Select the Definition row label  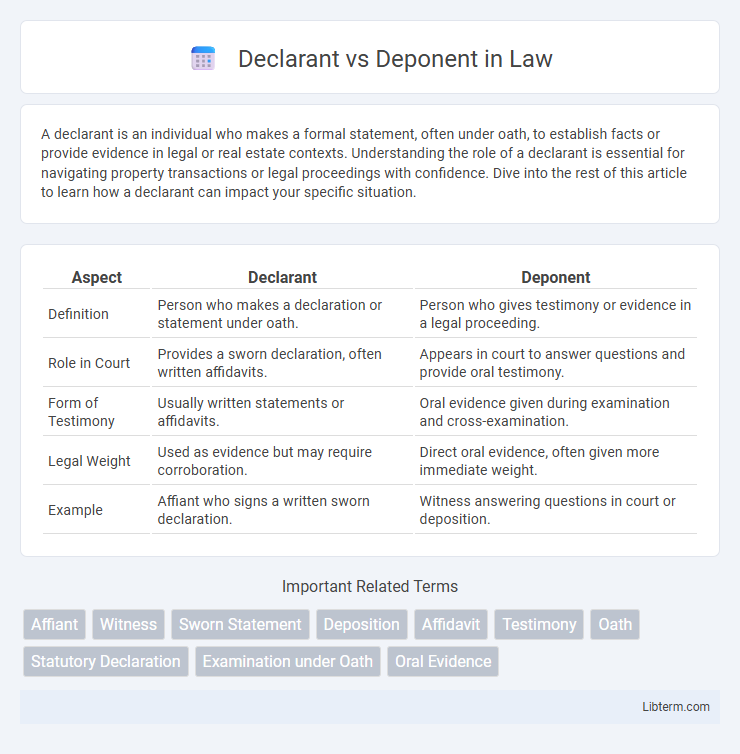point(78,314)
